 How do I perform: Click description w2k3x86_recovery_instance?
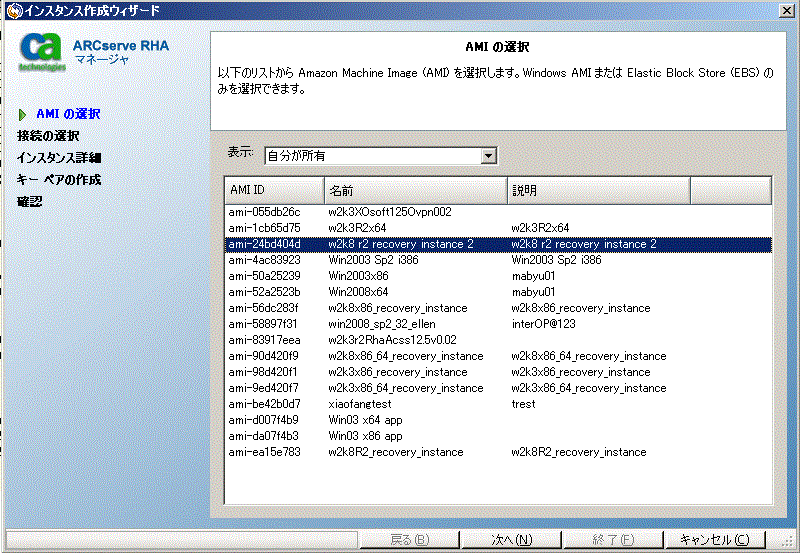[x=581, y=372]
